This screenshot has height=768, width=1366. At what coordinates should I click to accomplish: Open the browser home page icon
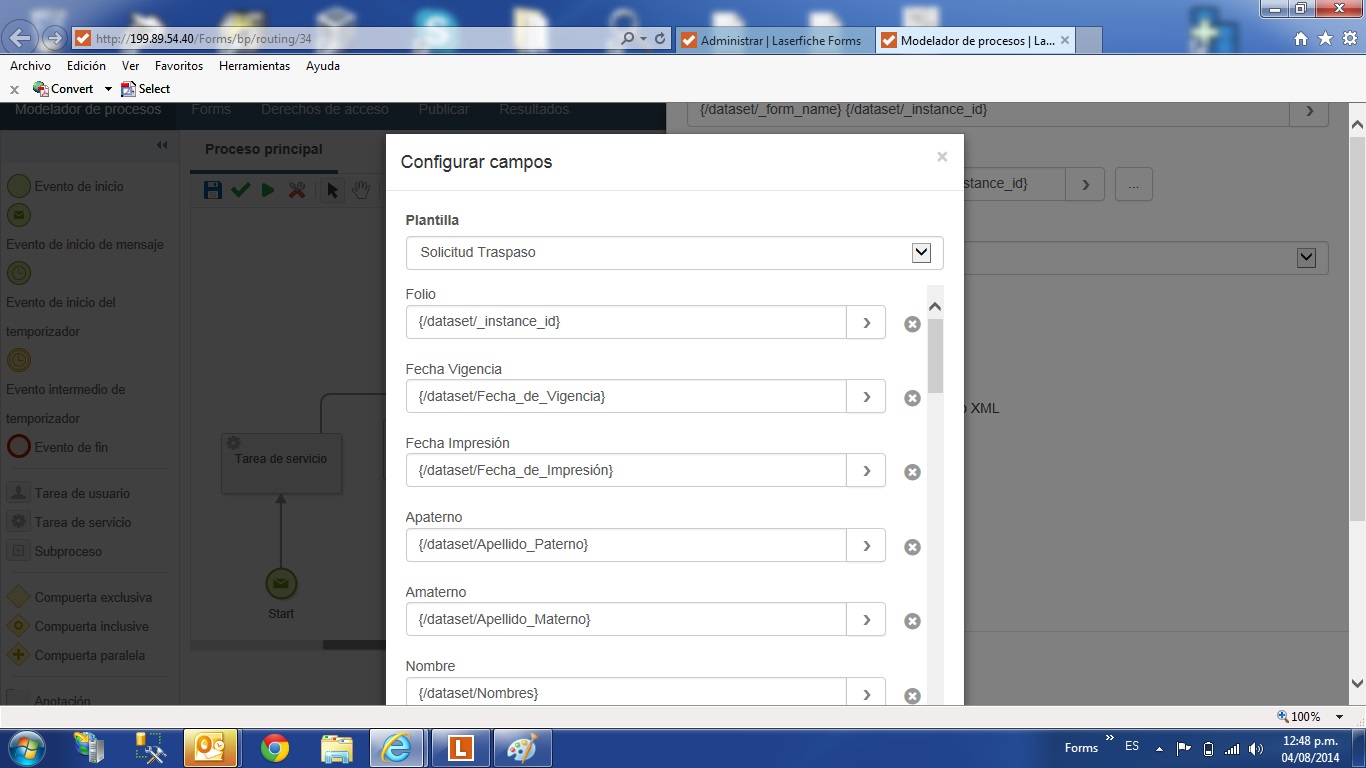pyautogui.click(x=1301, y=39)
